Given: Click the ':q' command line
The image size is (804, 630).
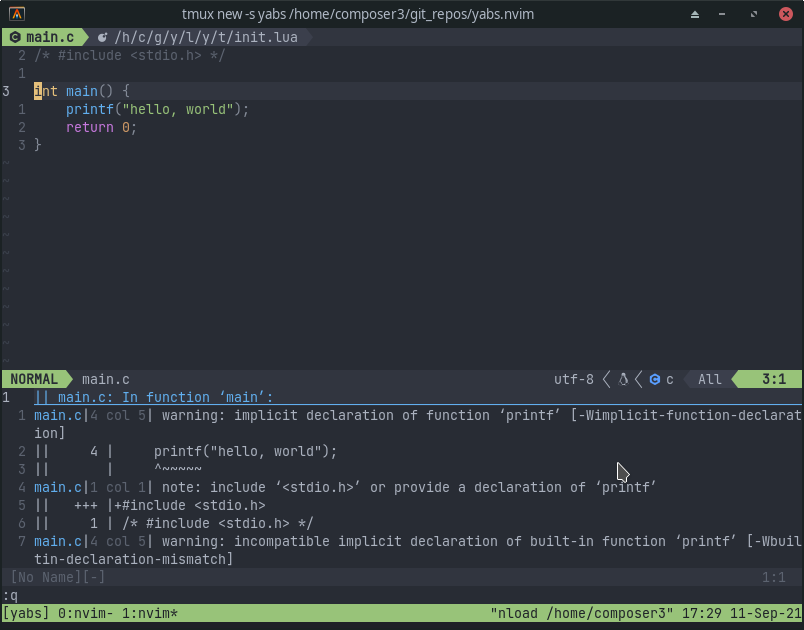Looking at the screenshot, I should click(x=10, y=596).
